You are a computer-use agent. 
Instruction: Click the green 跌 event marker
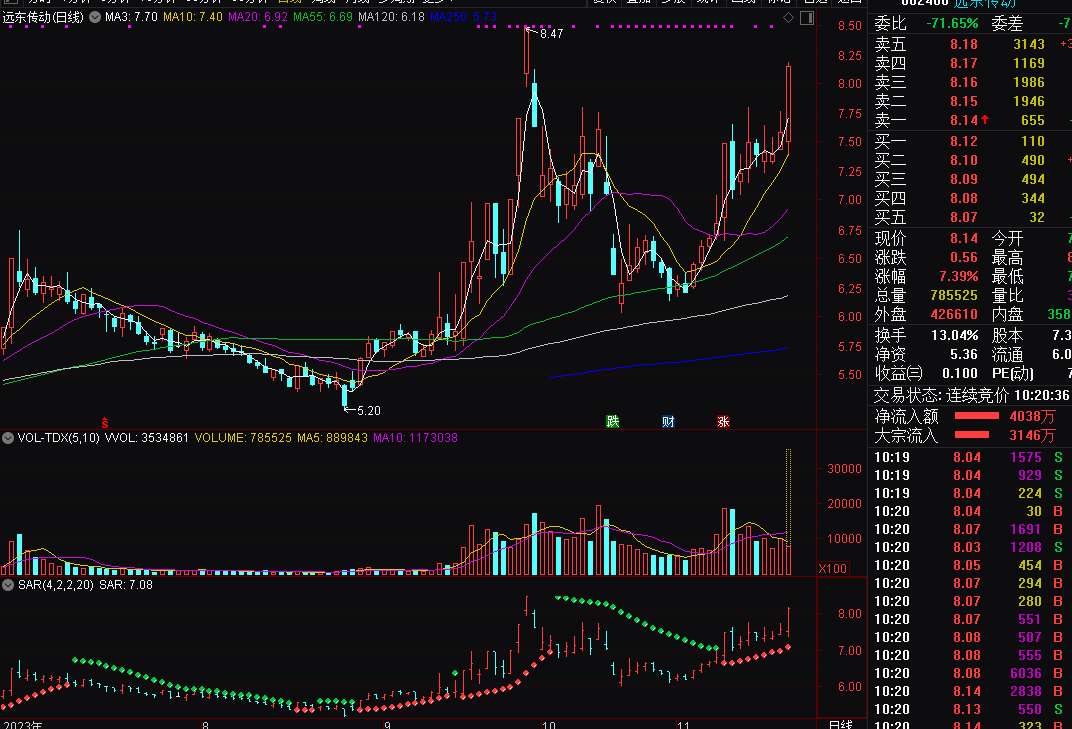pos(612,421)
